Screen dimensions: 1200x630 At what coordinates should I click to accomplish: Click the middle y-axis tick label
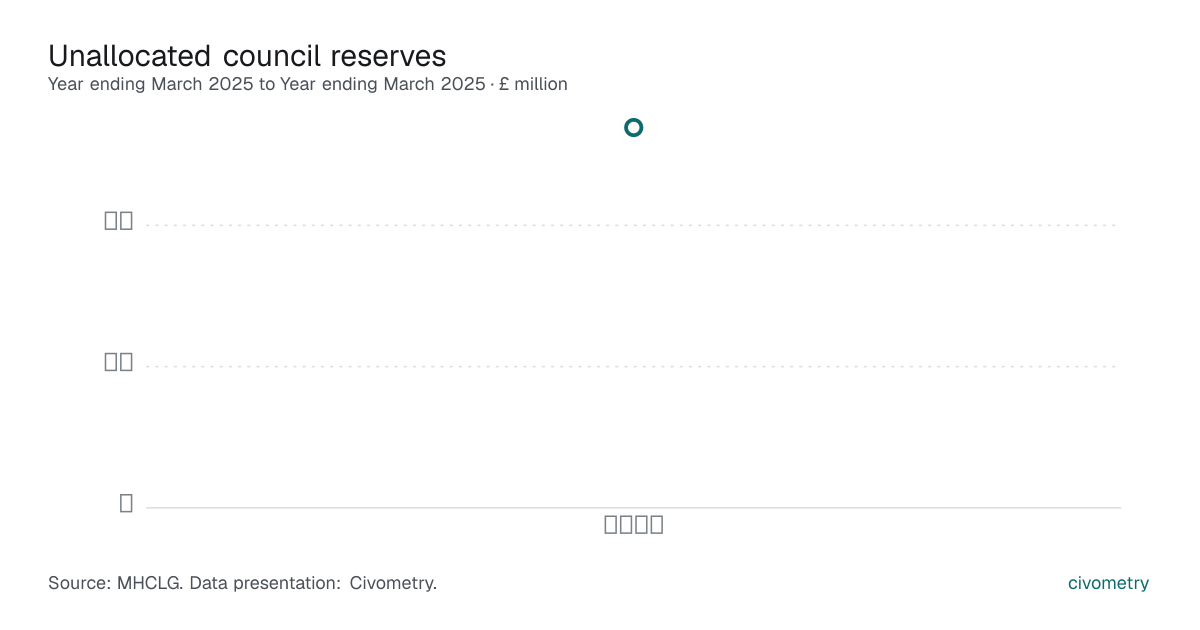[x=119, y=362]
